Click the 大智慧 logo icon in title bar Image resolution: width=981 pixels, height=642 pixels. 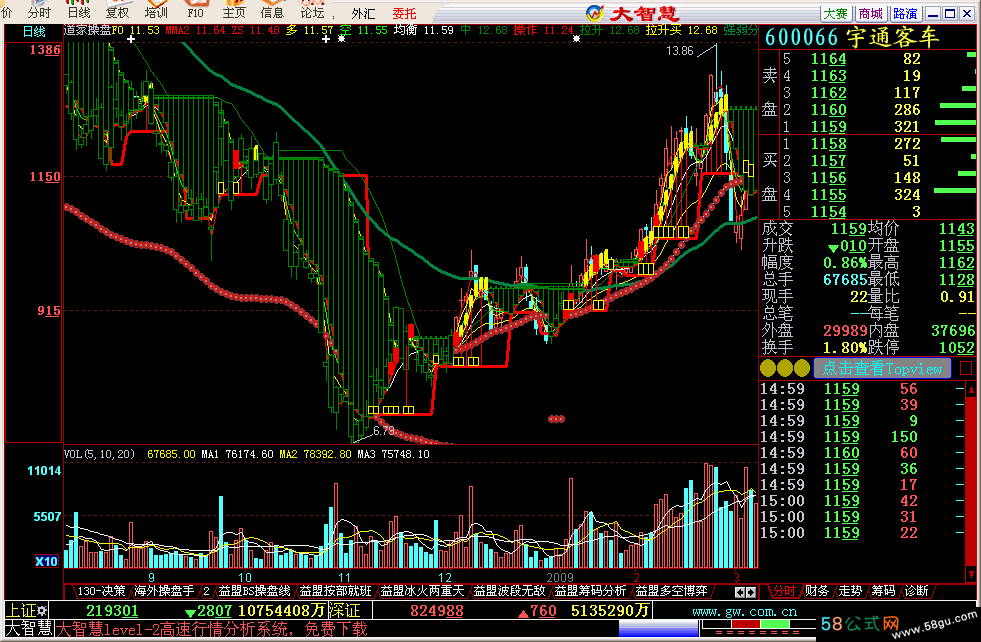click(x=595, y=13)
